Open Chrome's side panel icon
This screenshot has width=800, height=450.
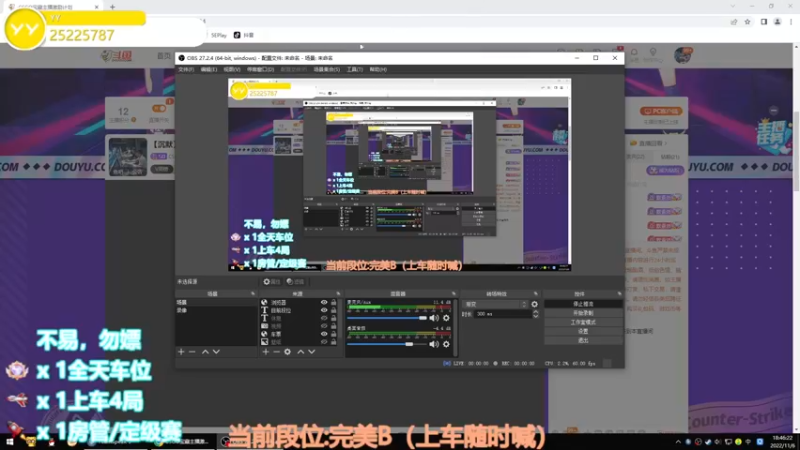click(x=764, y=22)
